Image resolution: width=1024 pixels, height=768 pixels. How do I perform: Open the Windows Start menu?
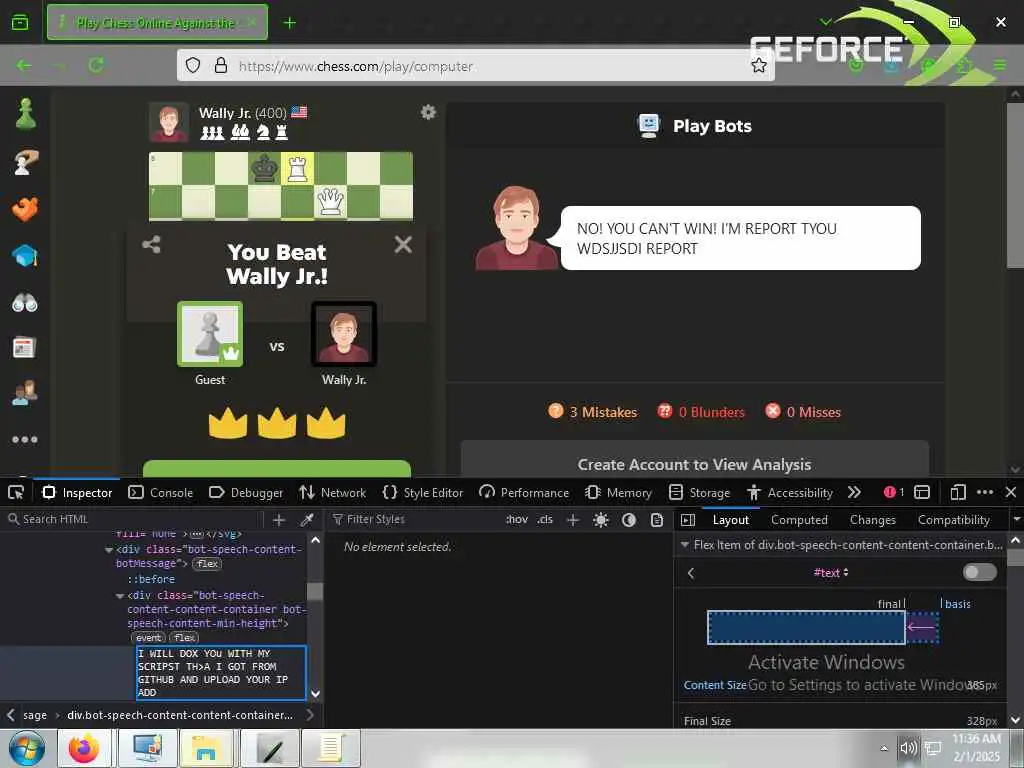[x=27, y=748]
